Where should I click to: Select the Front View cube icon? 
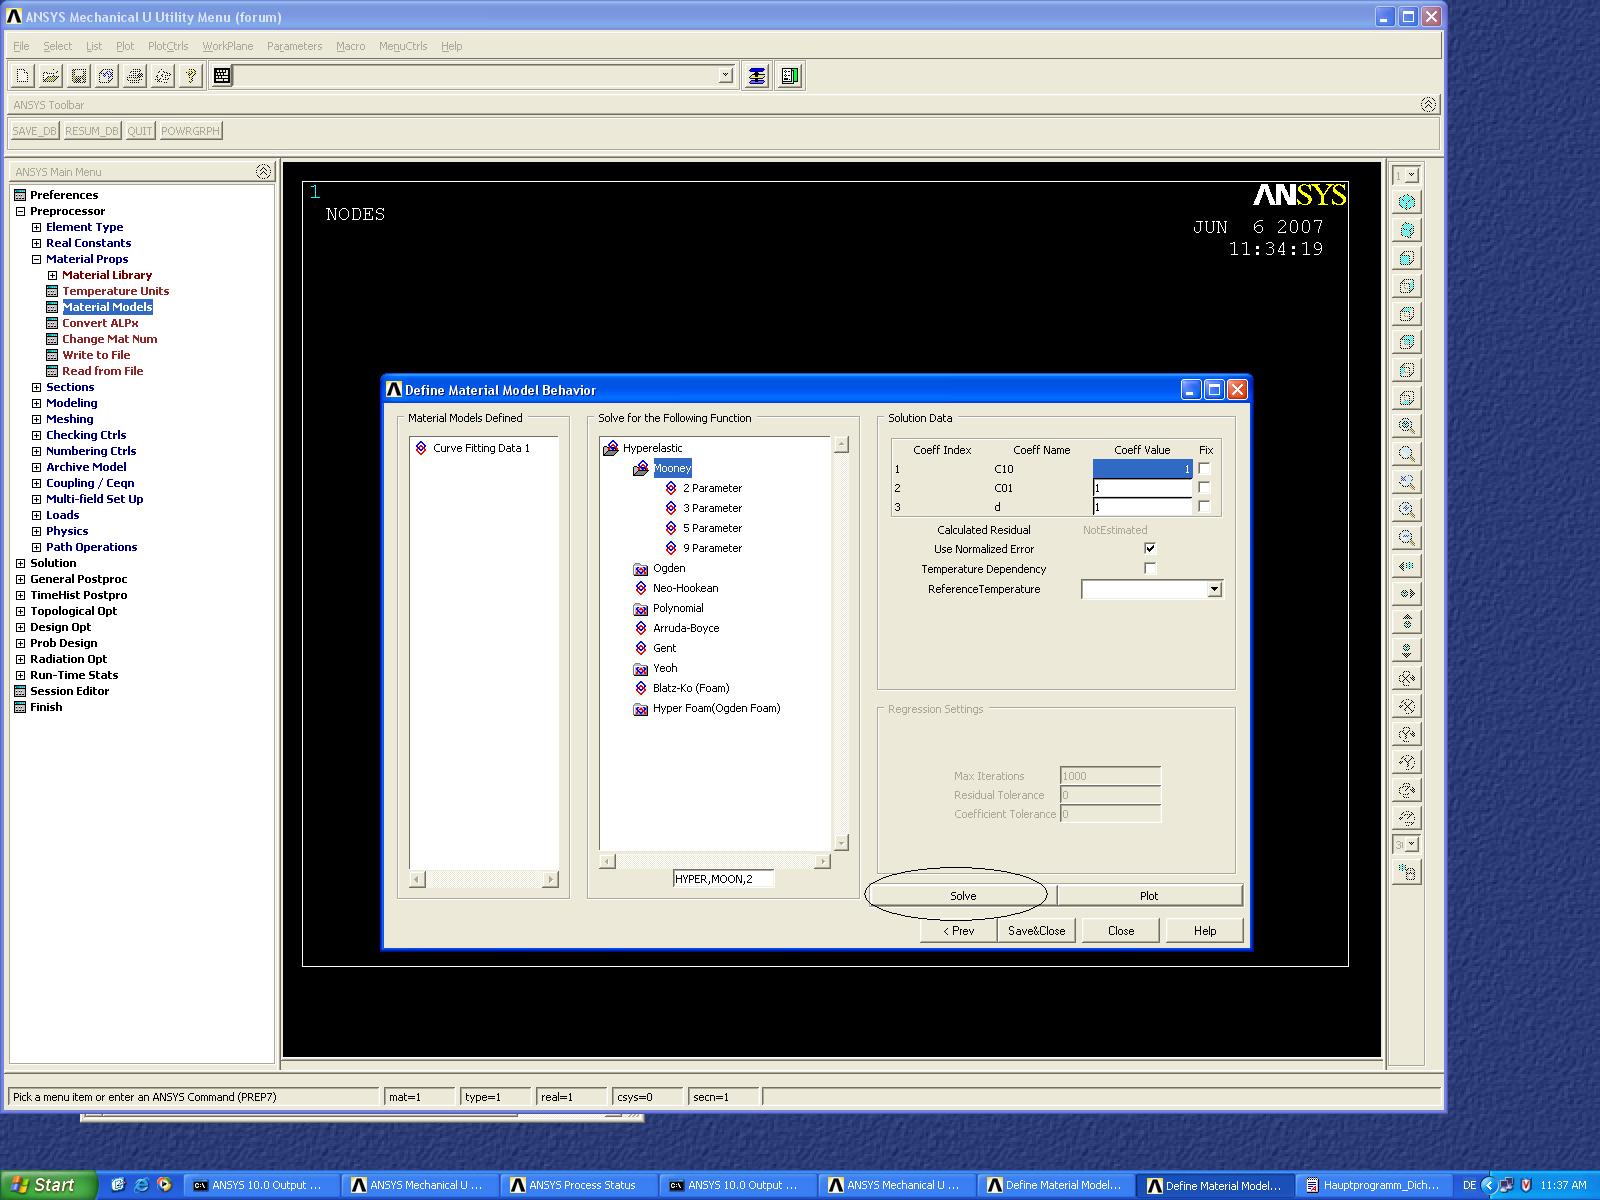tap(1407, 258)
